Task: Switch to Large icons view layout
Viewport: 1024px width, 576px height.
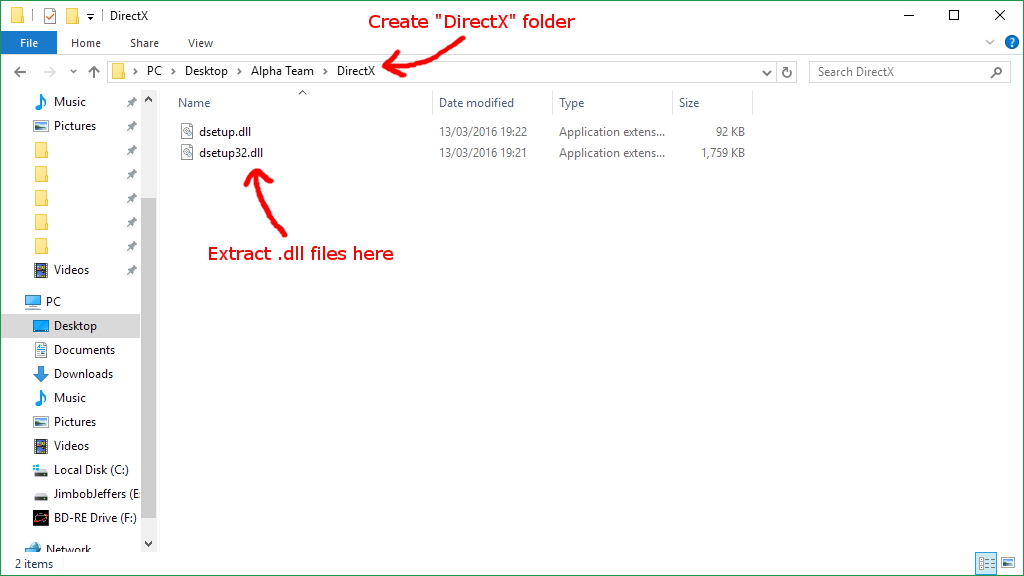Action: 1008,563
